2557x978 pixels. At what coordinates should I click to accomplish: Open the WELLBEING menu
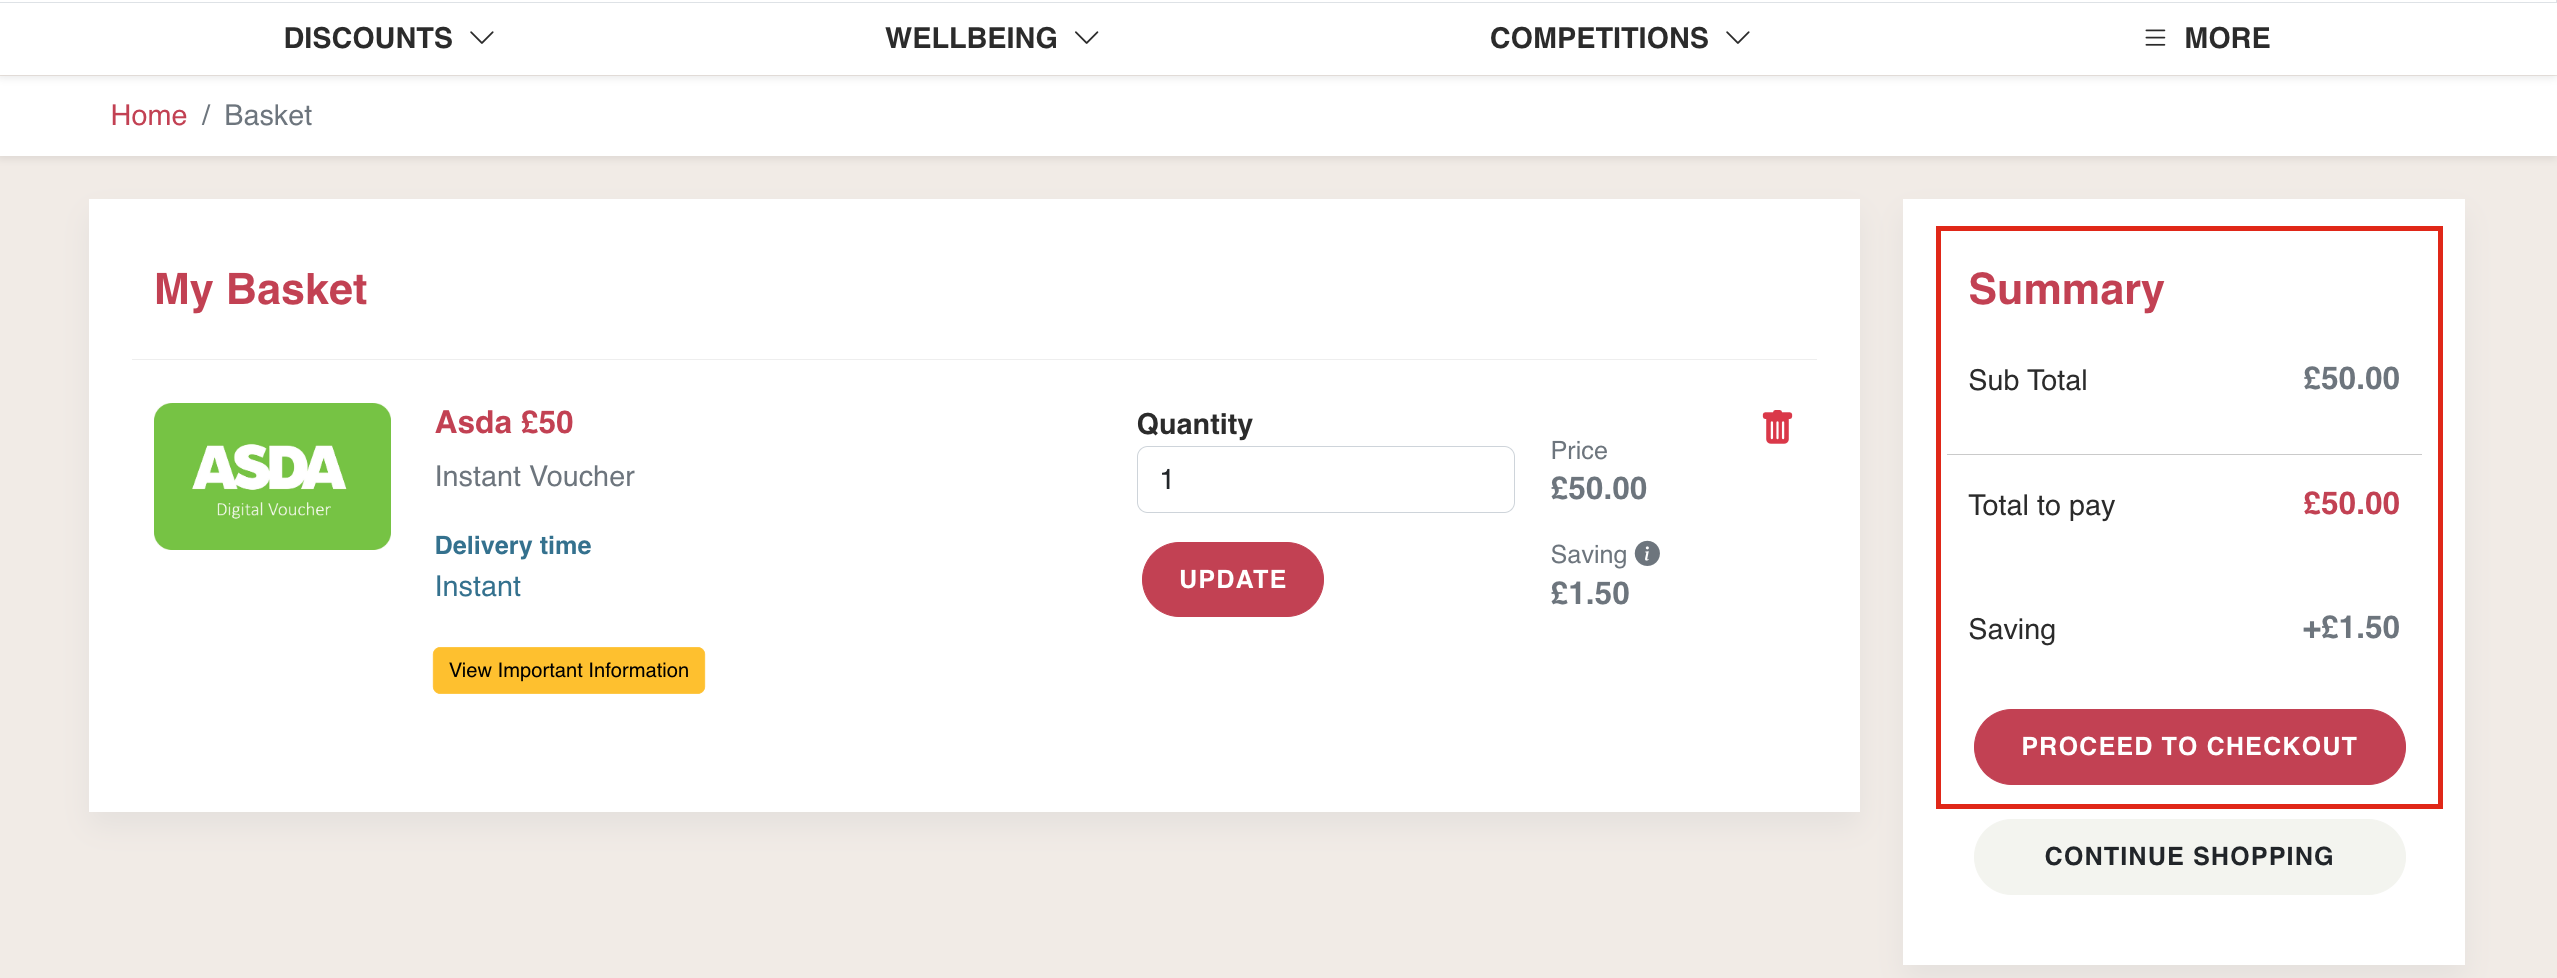[x=992, y=38]
